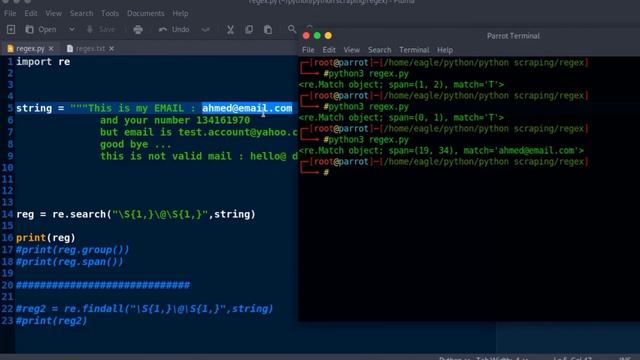The image size is (640, 360).
Task: Open the Parrot Terminal File menu
Action: 308,50
